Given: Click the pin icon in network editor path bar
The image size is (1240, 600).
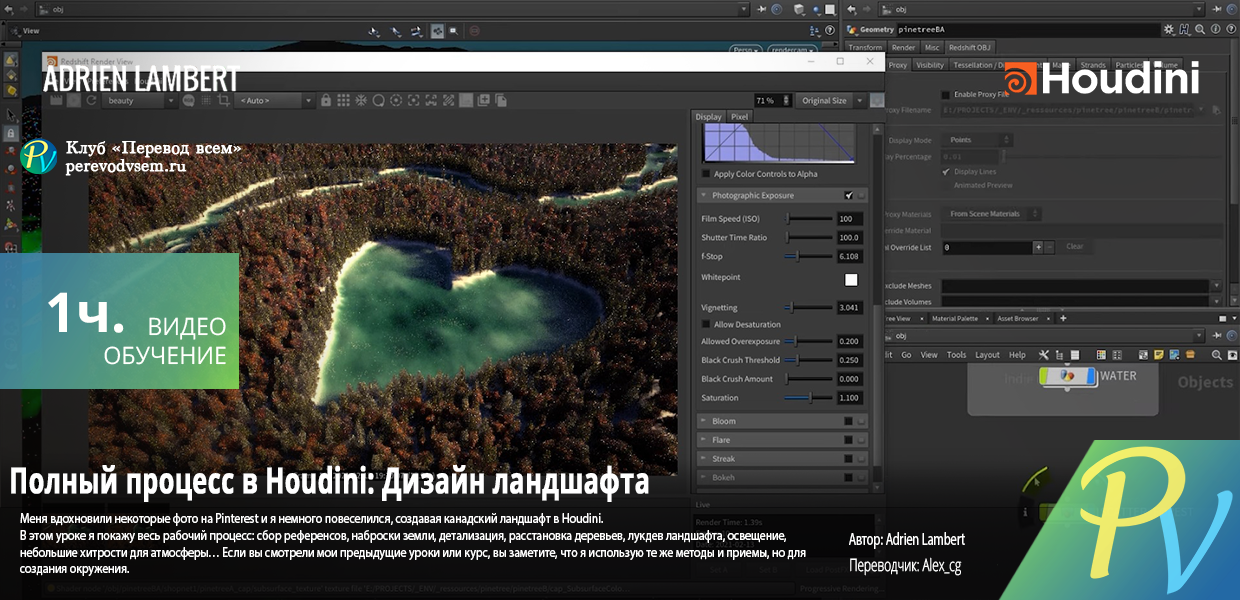Looking at the screenshot, I should (1217, 336).
